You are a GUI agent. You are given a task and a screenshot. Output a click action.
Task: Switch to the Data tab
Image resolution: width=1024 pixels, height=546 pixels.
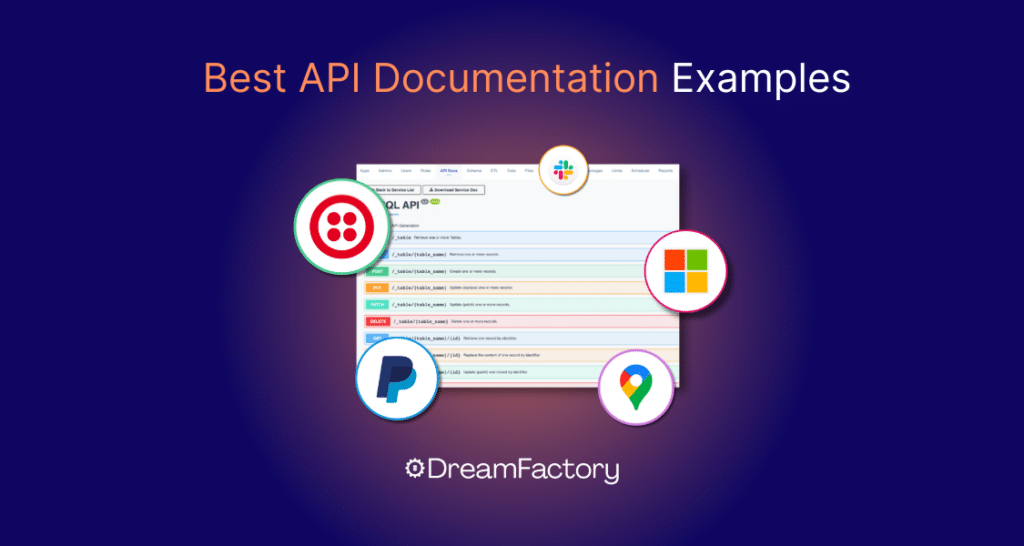pos(511,170)
